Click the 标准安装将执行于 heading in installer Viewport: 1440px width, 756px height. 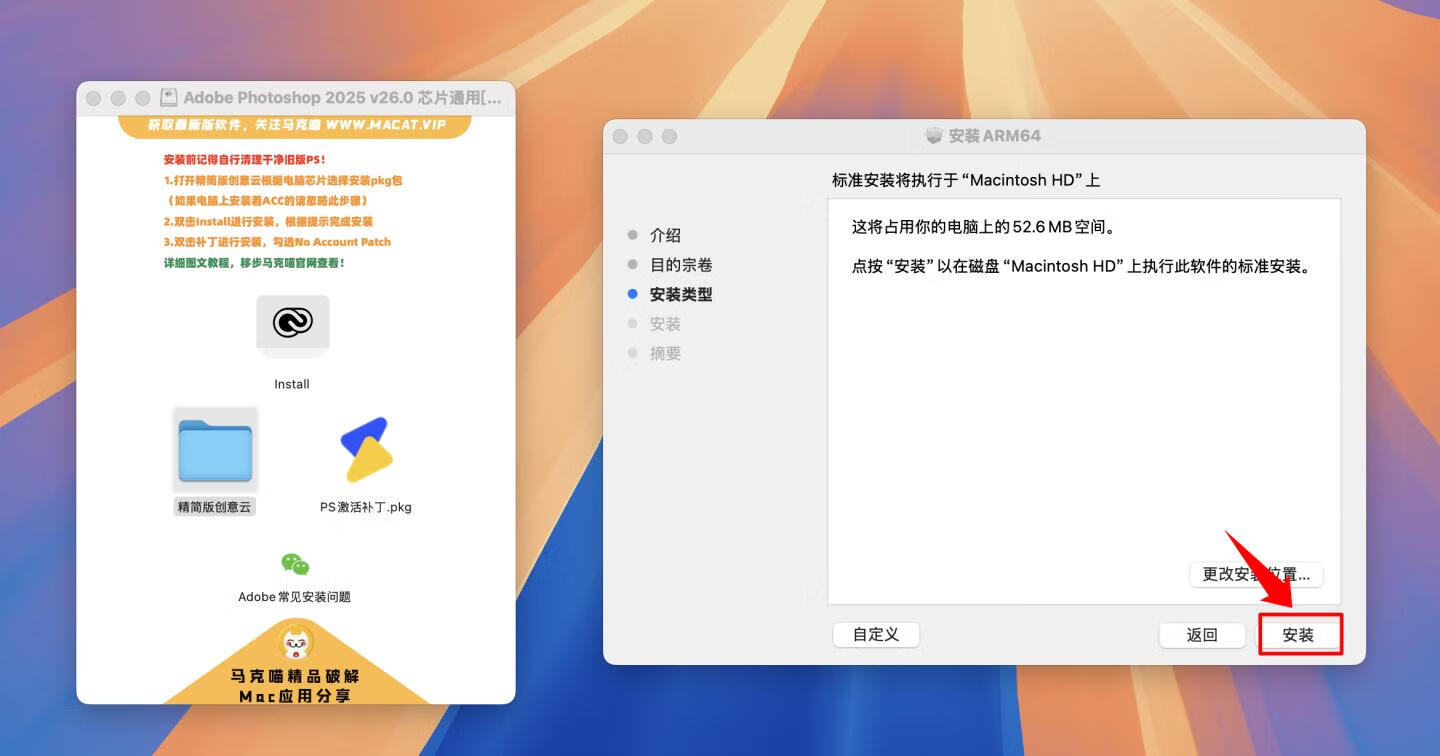(966, 181)
